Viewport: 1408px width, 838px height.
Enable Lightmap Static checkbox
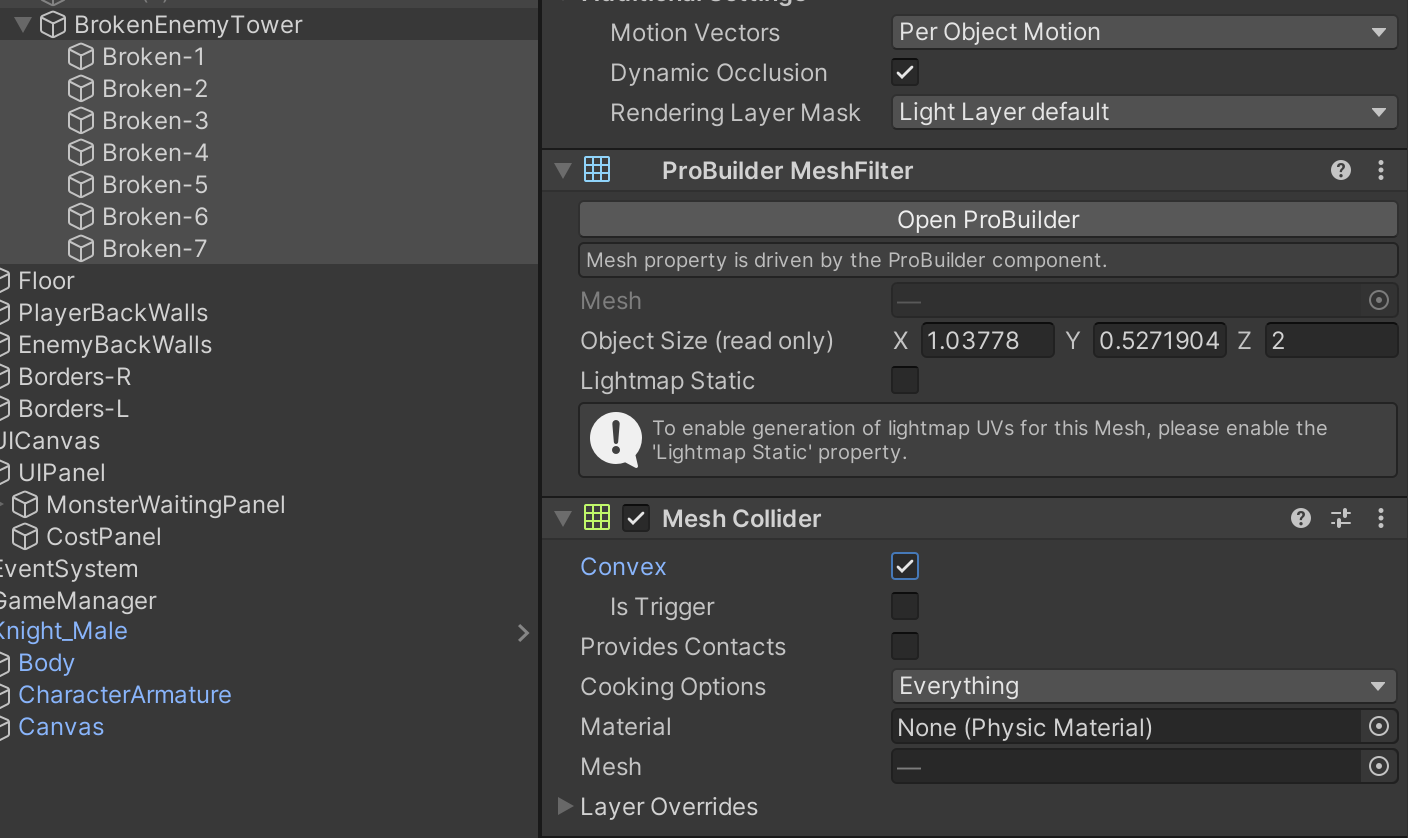click(x=905, y=380)
